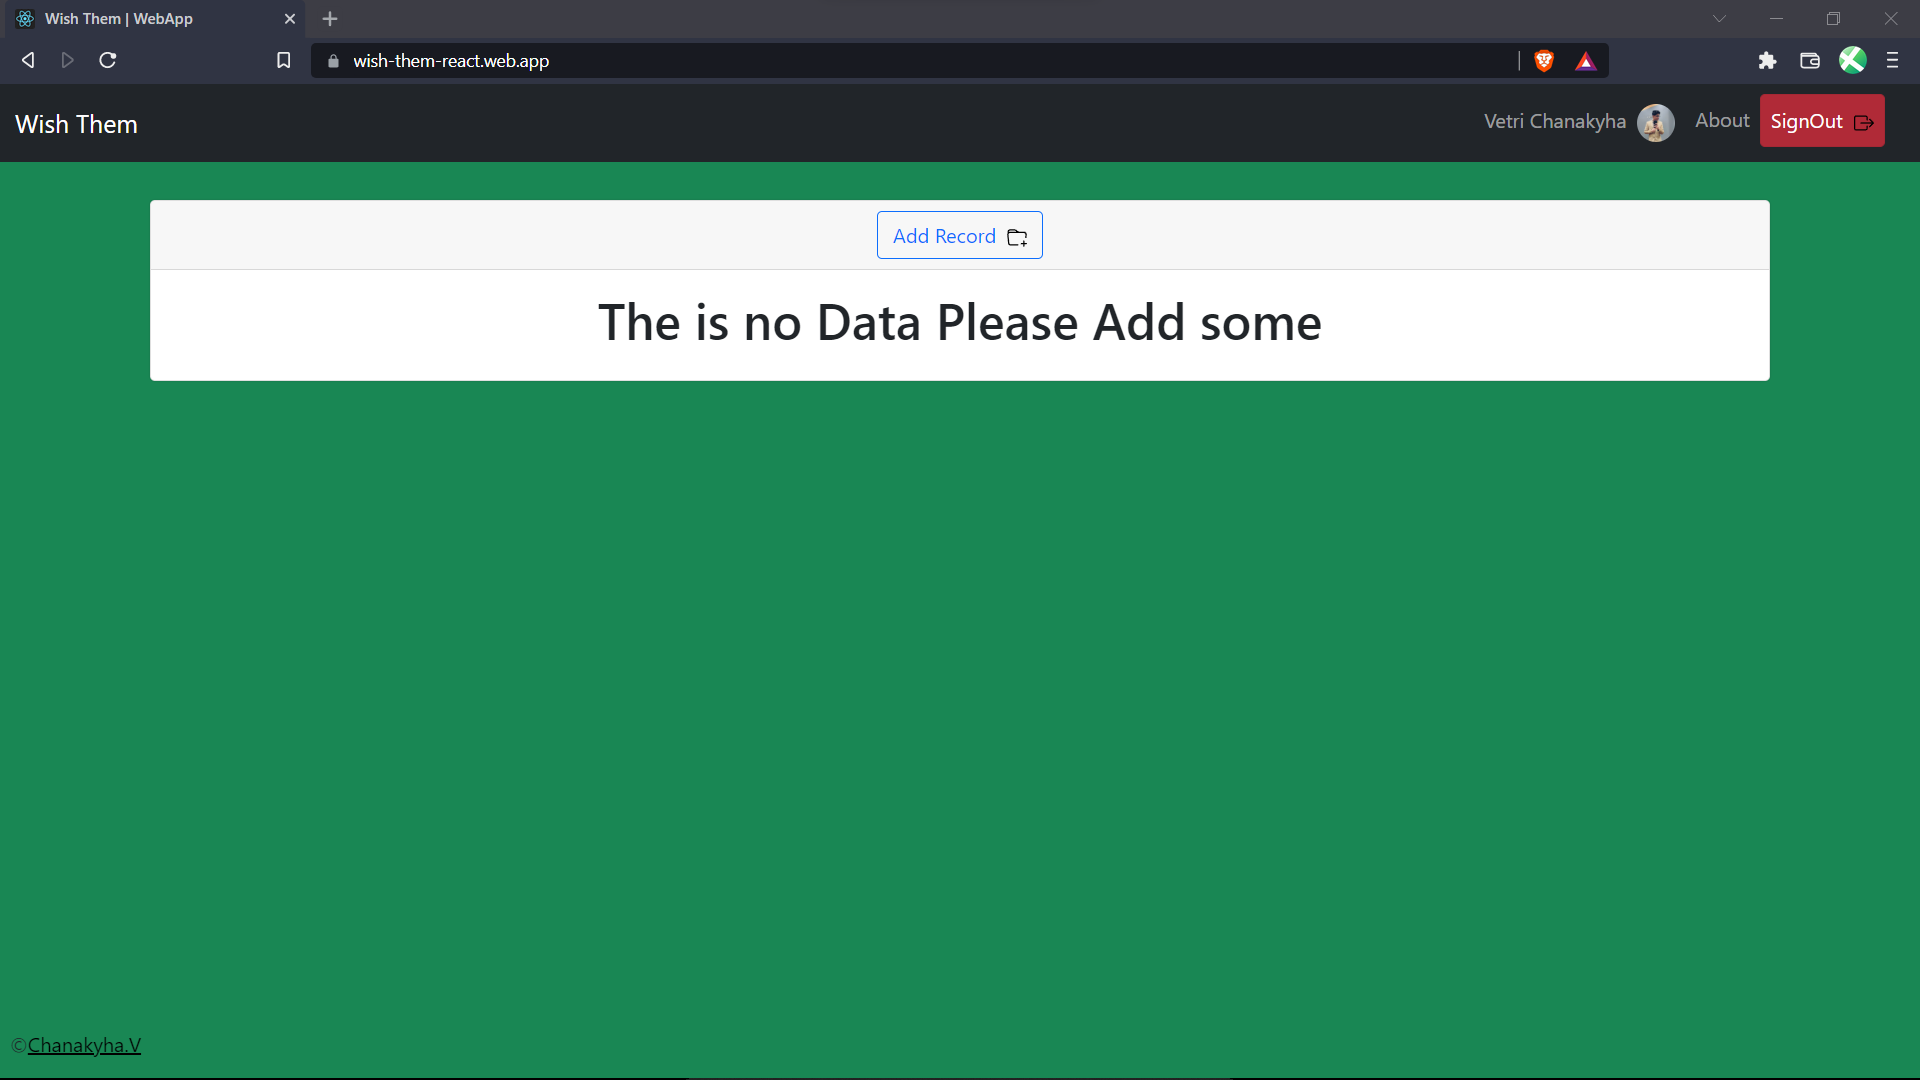
Task: Click the Wish Them brand logo text
Action: pos(76,124)
